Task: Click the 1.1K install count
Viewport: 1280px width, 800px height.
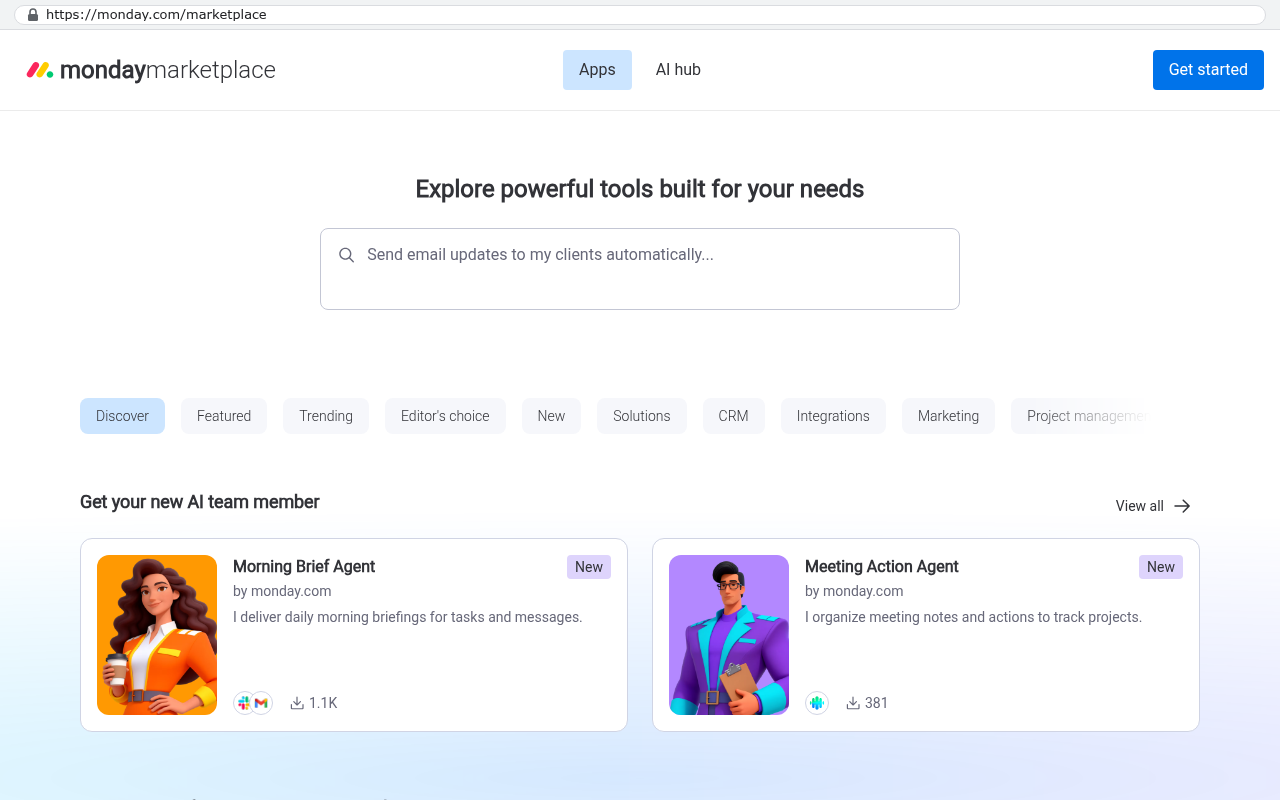Action: pos(323,703)
